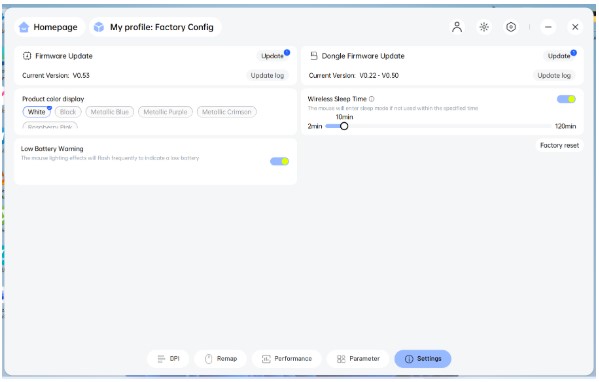Open My profile: Factory Config
The width and height of the screenshot is (599, 382).
[155, 27]
